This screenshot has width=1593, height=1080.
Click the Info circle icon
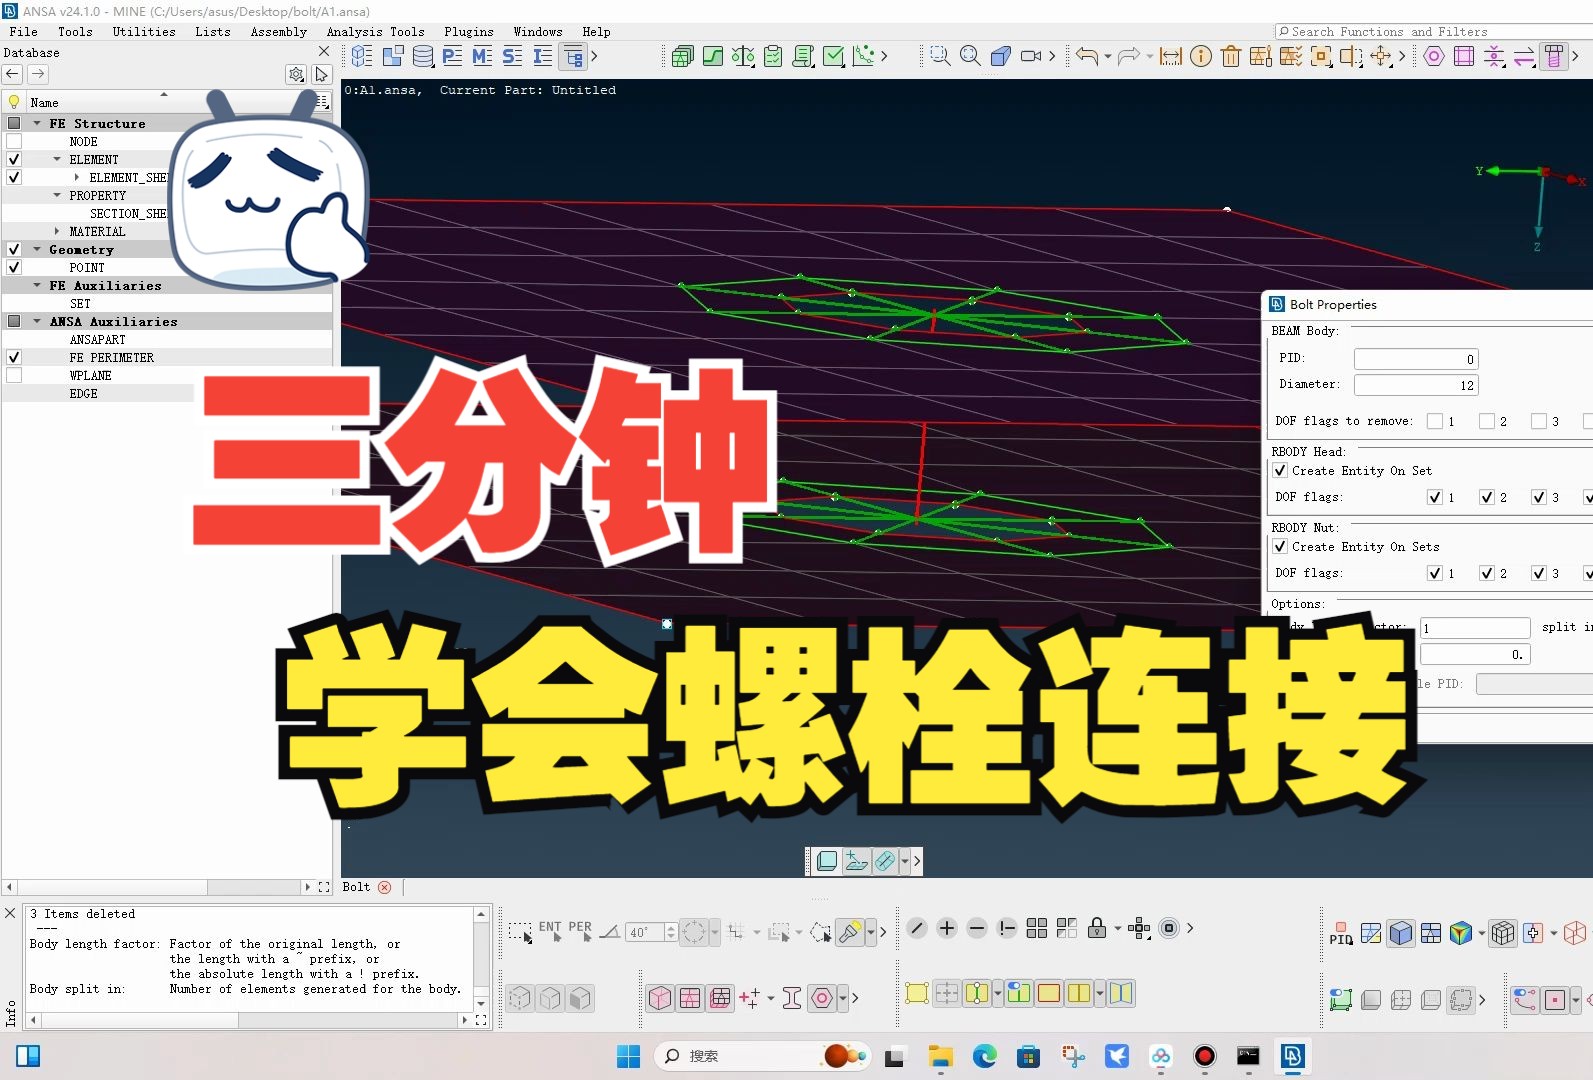(1201, 56)
